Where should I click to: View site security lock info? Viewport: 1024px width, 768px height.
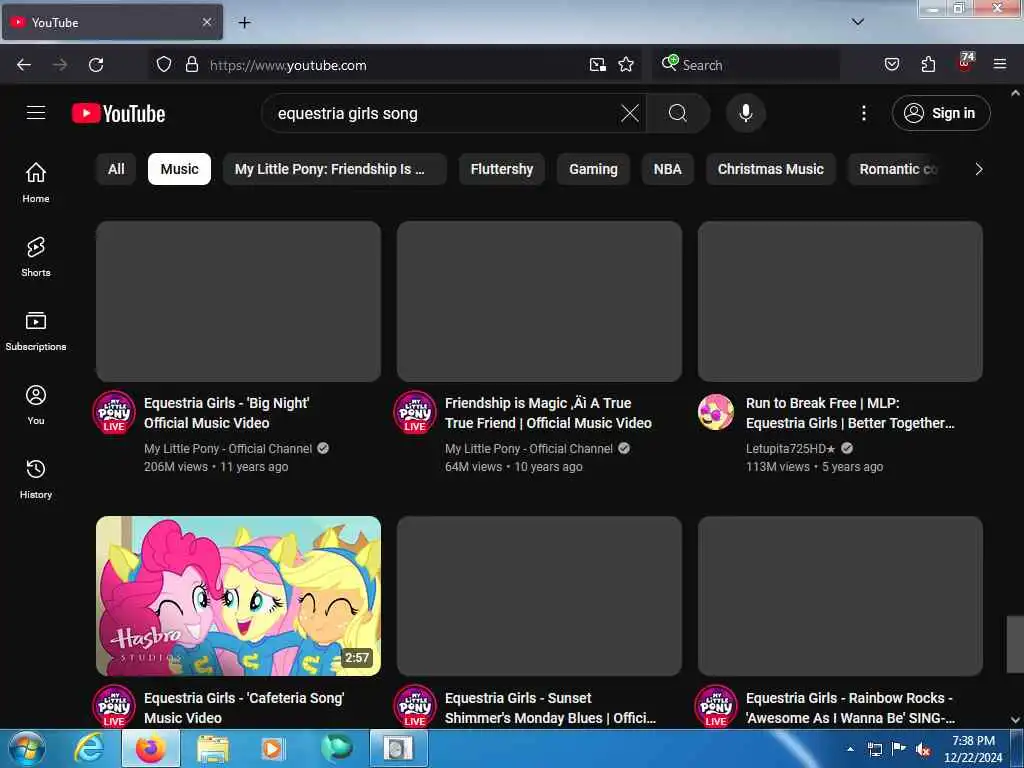(x=191, y=65)
